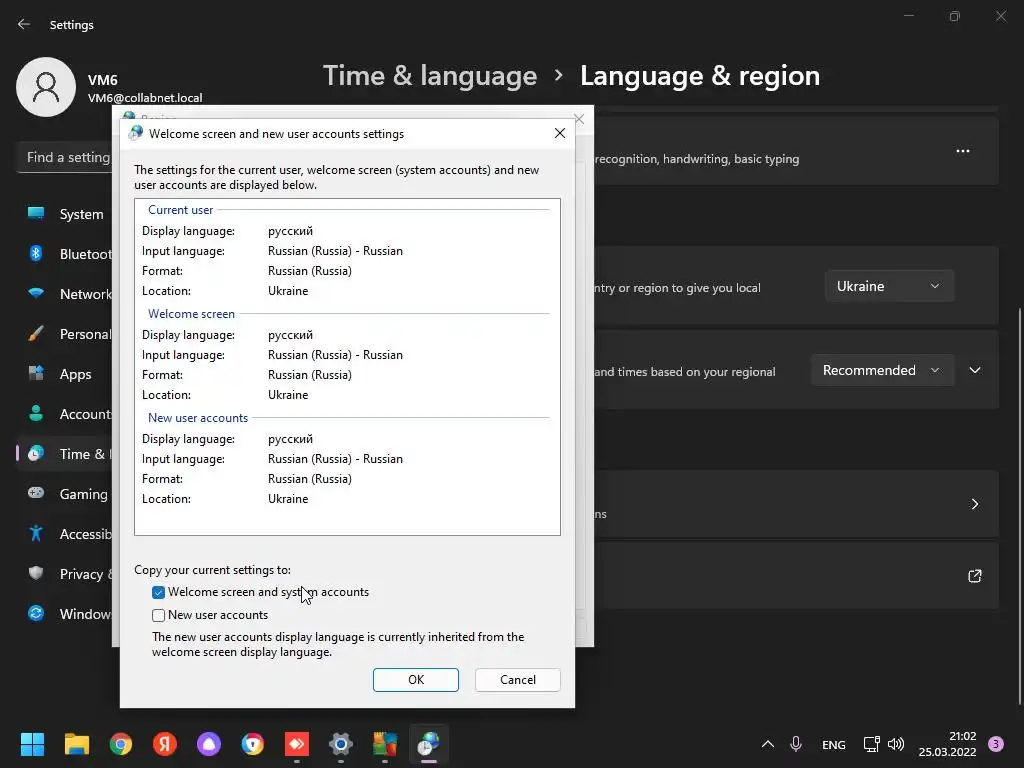The width and height of the screenshot is (1024, 768).
Task: Click the Find a setting search box
Action: [65, 157]
